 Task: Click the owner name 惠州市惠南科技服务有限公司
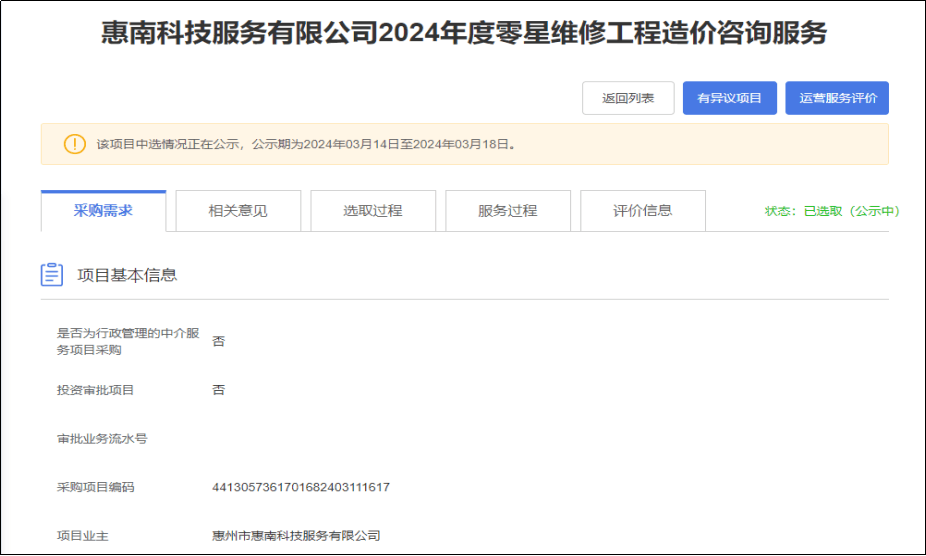point(297,536)
